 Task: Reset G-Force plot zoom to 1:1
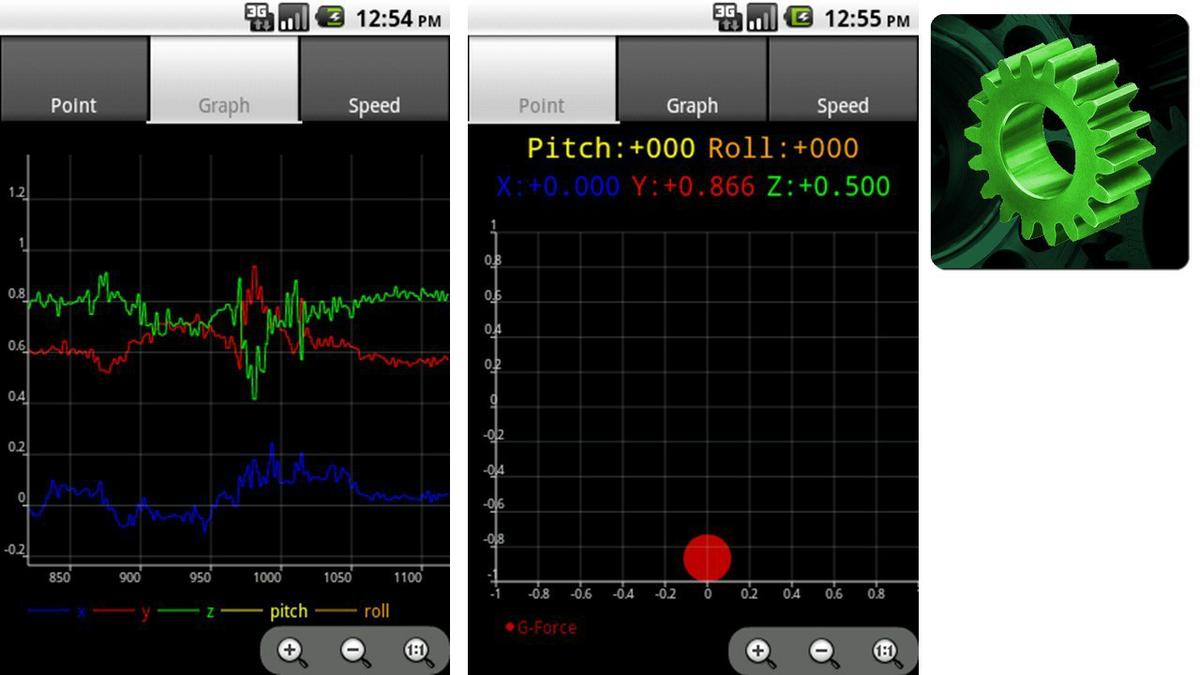point(886,652)
